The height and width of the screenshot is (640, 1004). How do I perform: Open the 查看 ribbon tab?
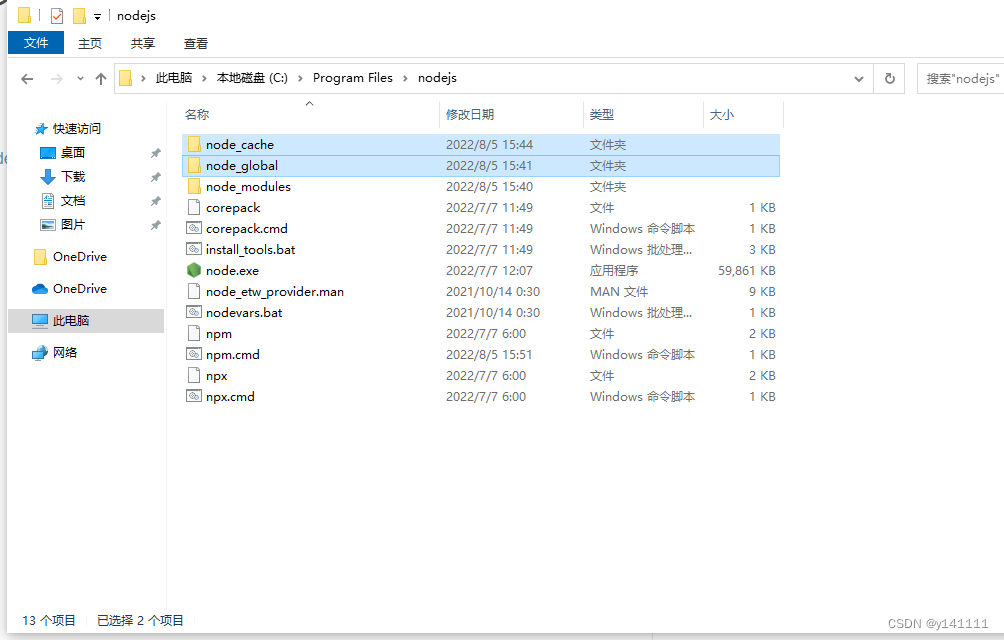pos(195,43)
